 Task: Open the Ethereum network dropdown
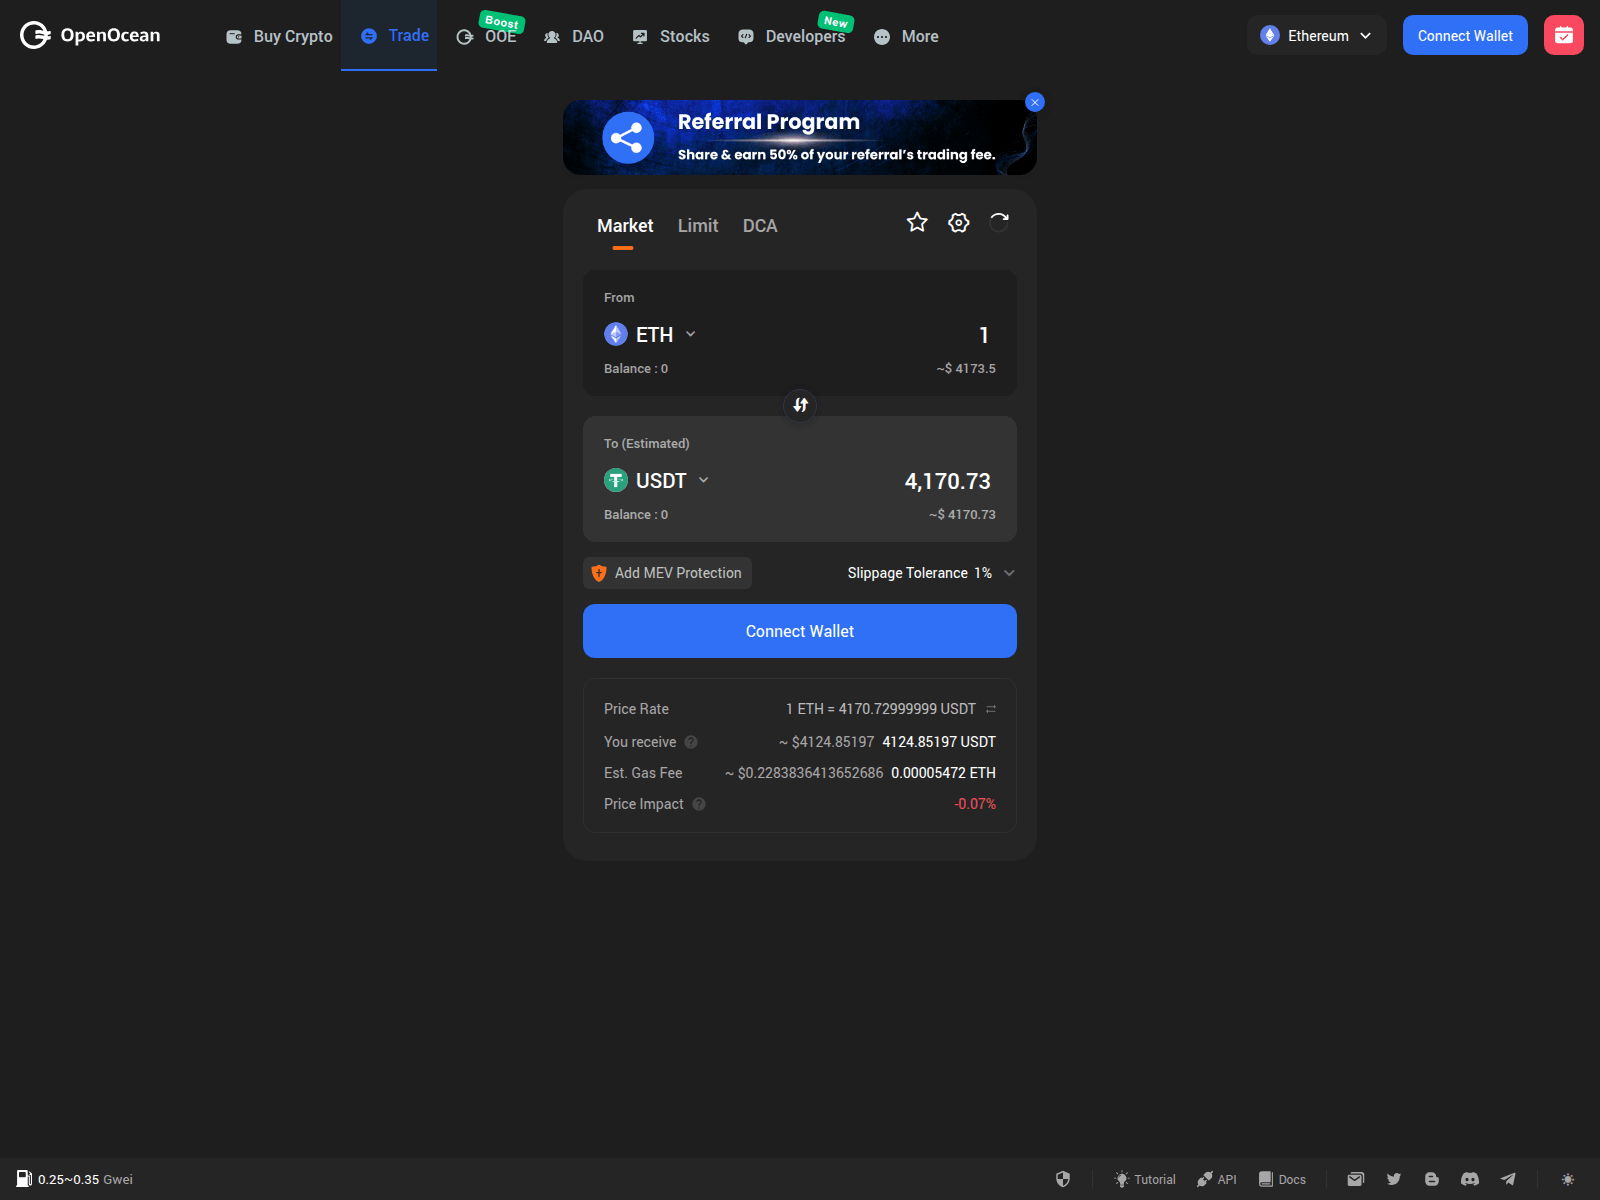tap(1316, 35)
